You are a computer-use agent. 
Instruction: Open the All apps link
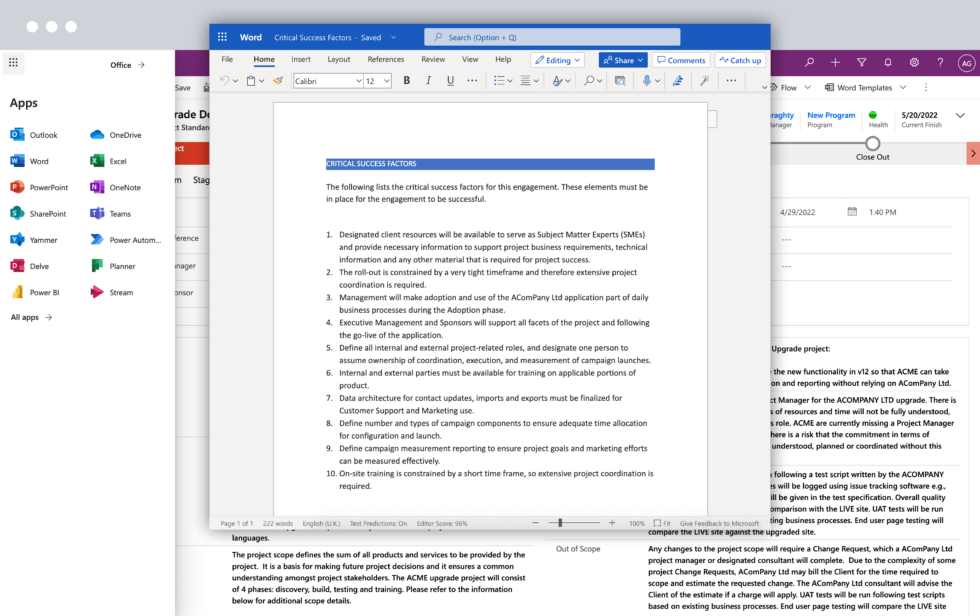pos(31,317)
